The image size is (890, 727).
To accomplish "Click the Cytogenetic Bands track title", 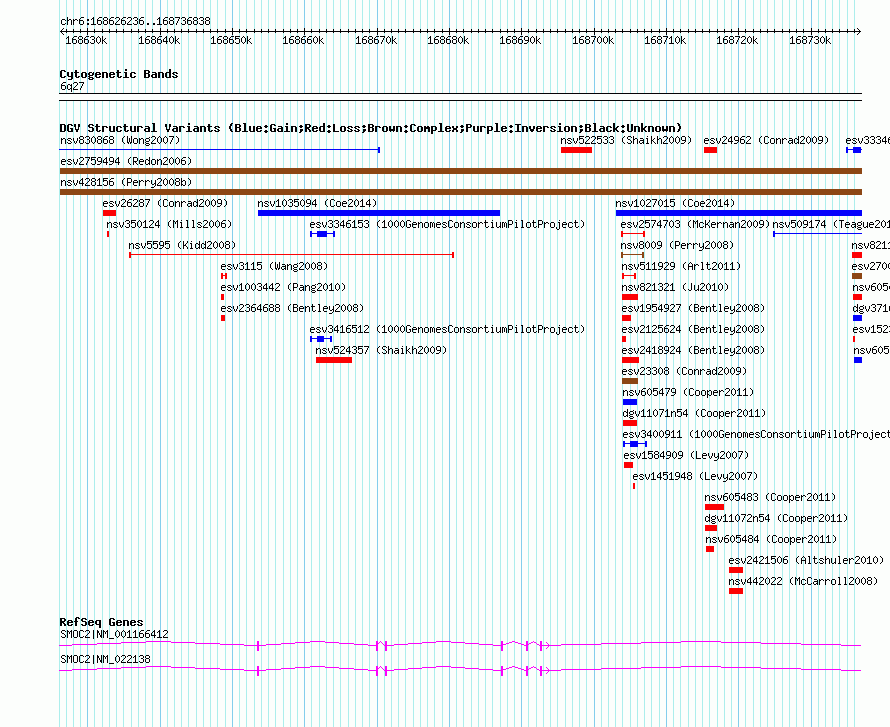I will [119, 74].
